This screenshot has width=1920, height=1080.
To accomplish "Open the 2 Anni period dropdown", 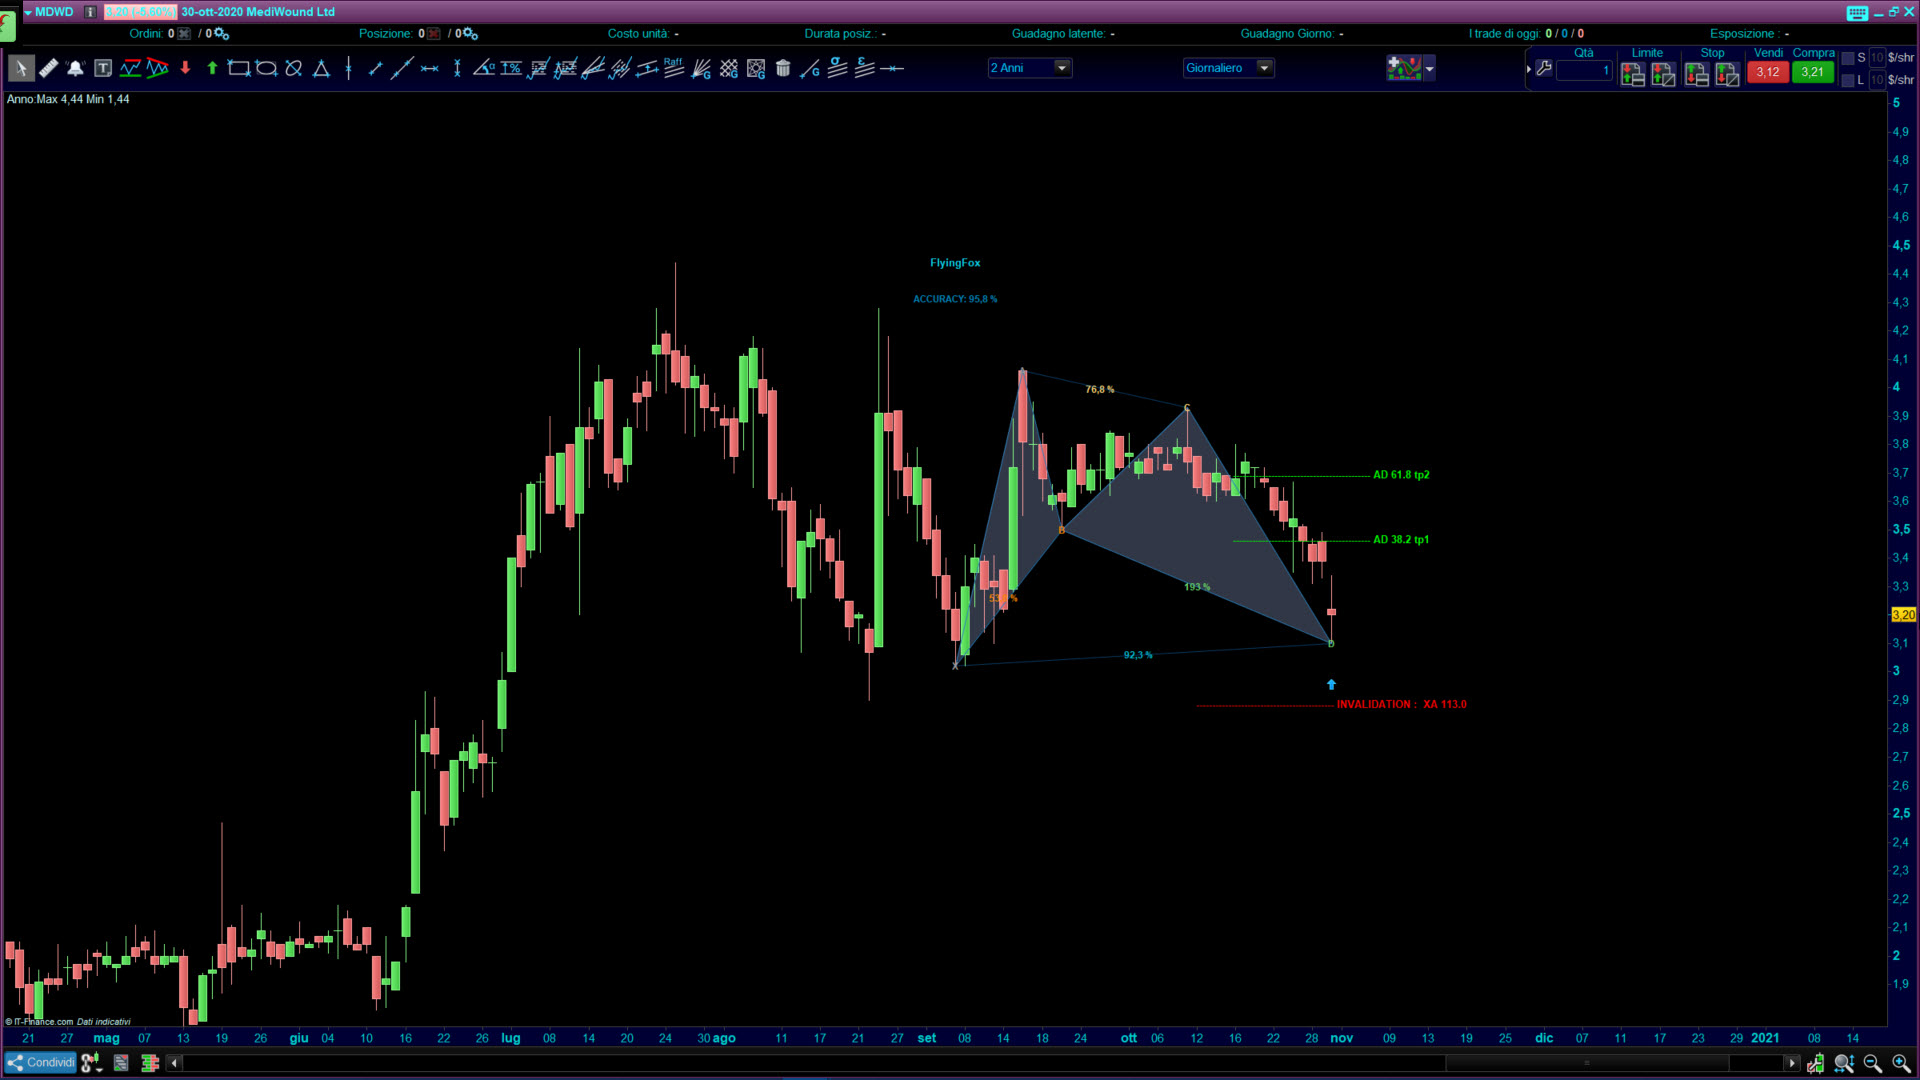I will point(1062,68).
